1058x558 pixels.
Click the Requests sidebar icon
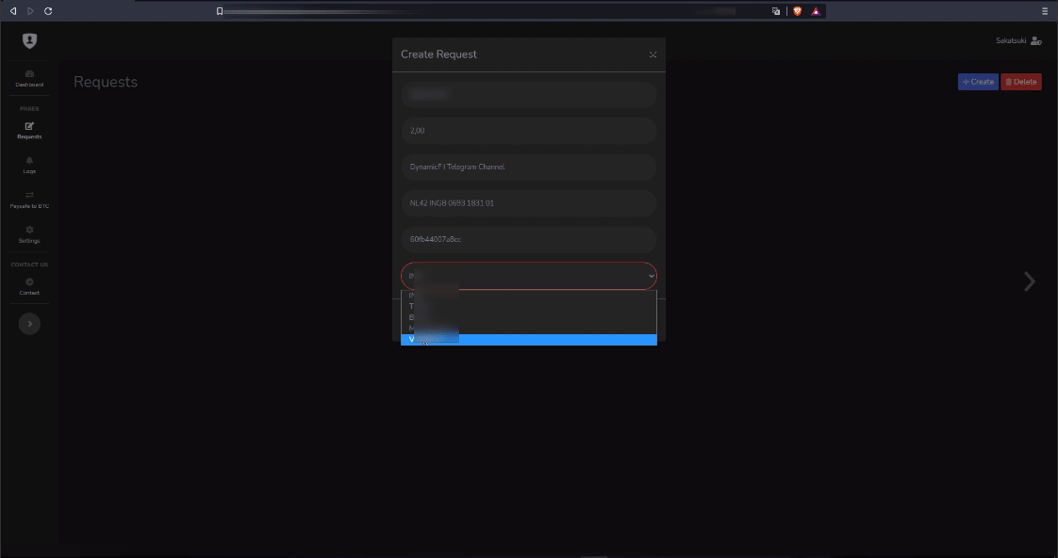[x=29, y=130]
